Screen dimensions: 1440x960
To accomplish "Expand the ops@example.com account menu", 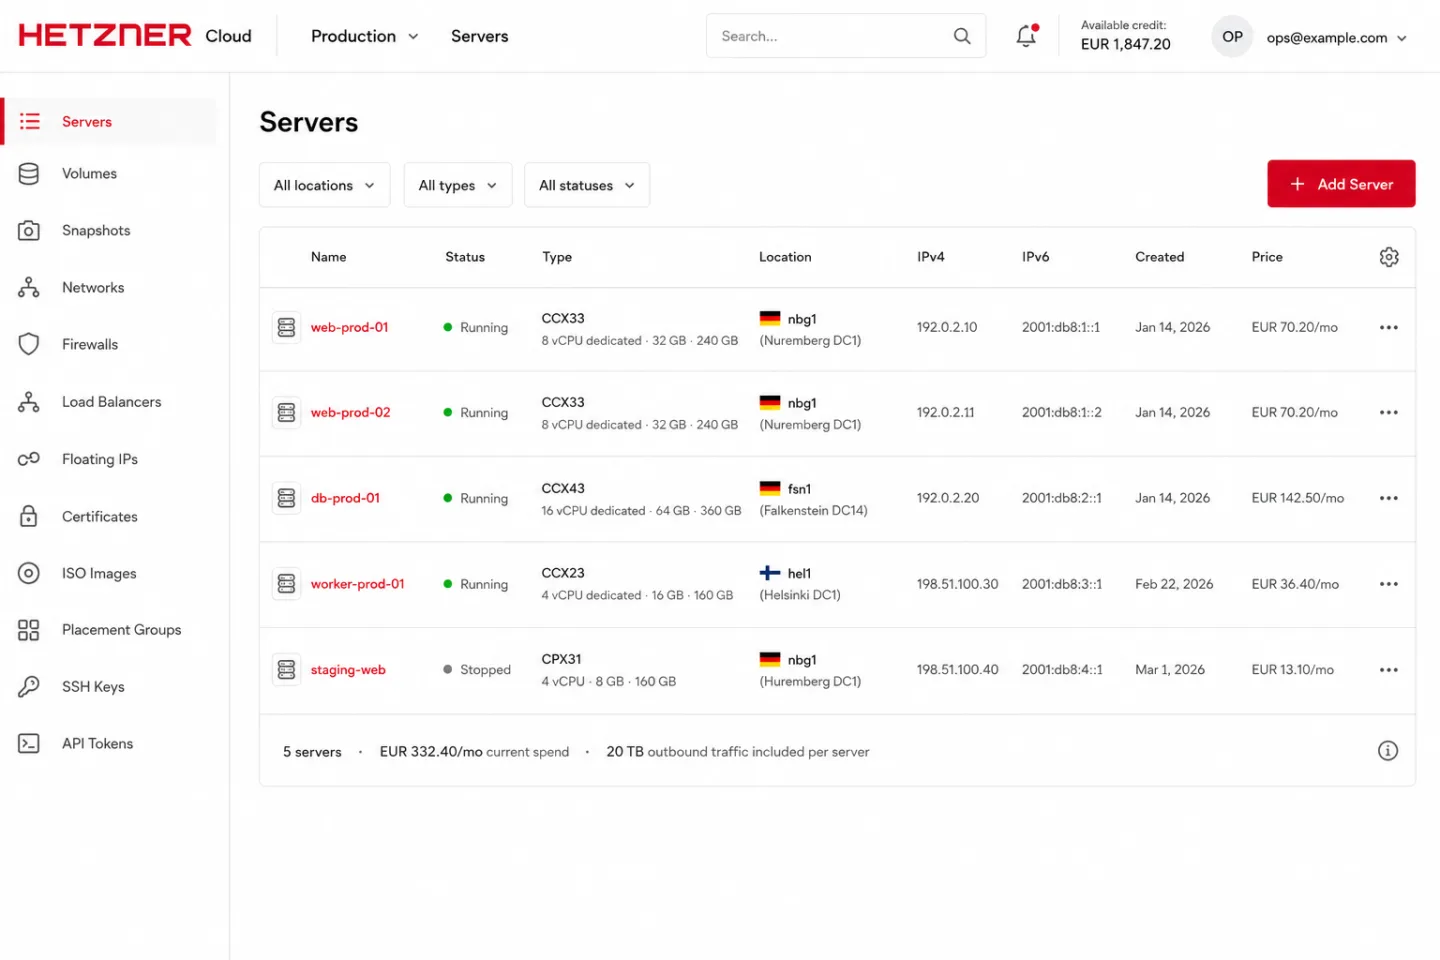I will (x=1337, y=38).
